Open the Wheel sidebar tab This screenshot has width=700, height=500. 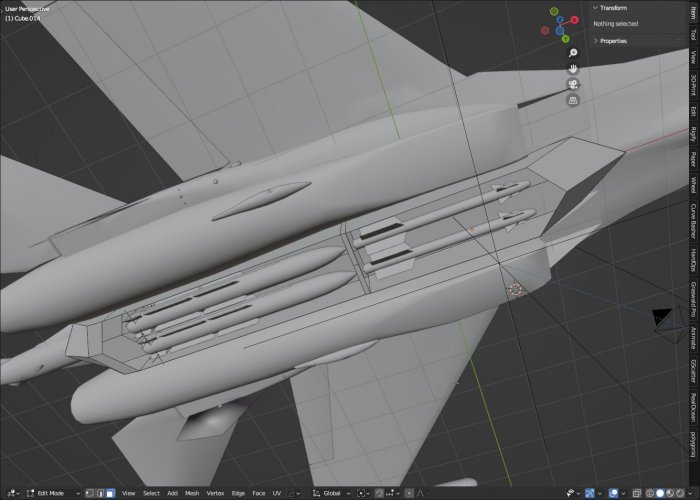pos(693,184)
